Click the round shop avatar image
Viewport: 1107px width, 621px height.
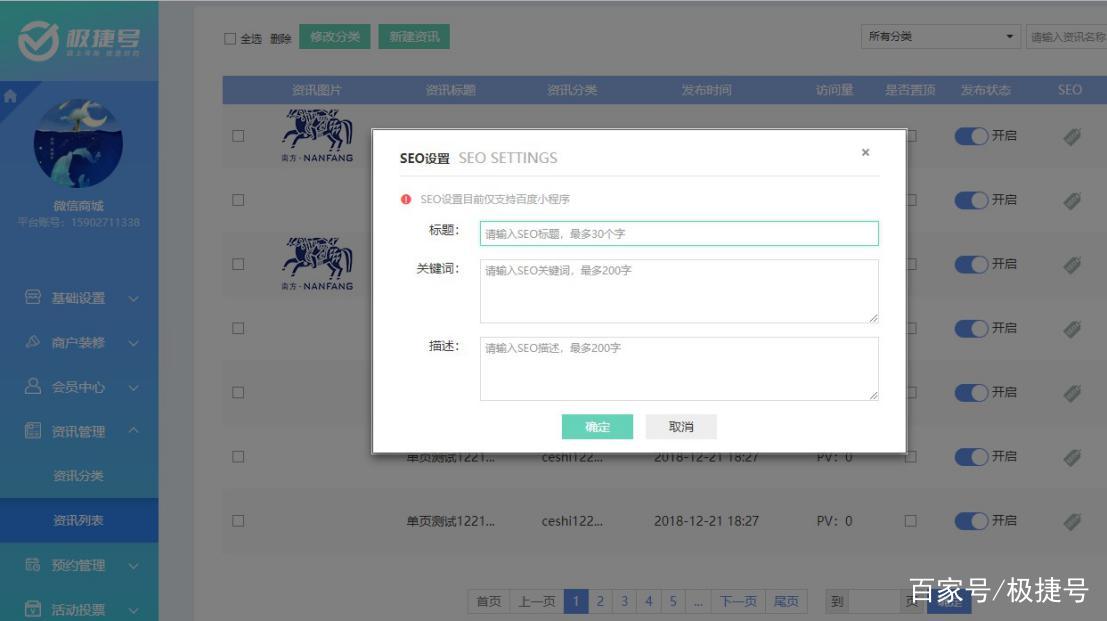tap(78, 143)
